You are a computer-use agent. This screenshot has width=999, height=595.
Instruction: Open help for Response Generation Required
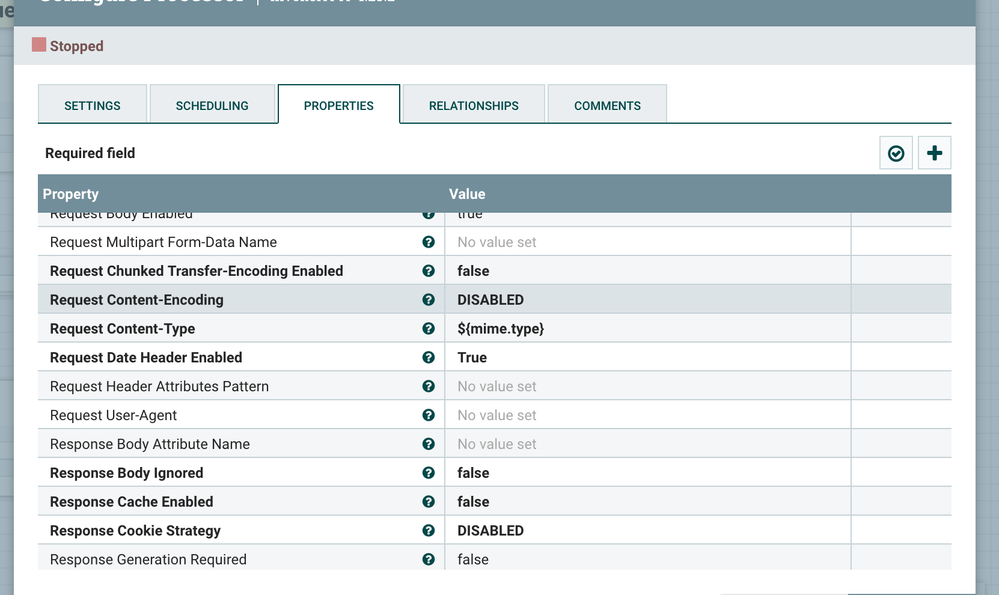click(428, 559)
